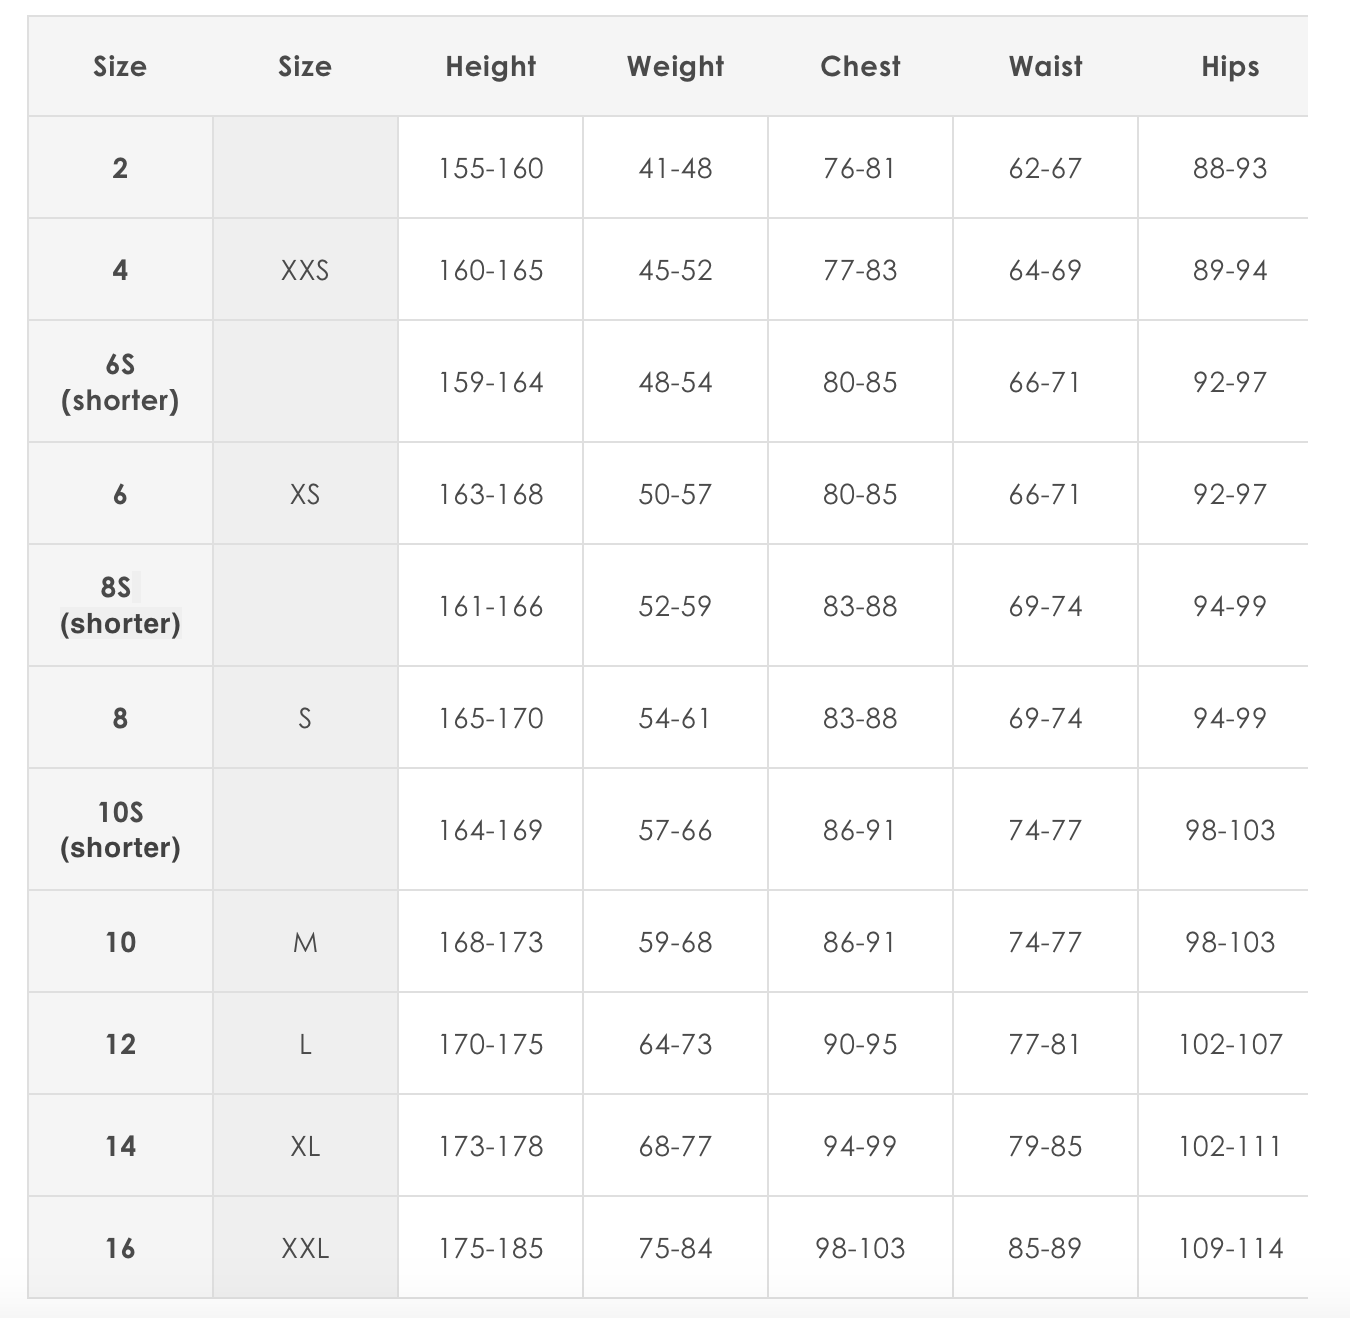
Task: Click the height cell 155-160
Action: pos(490,168)
